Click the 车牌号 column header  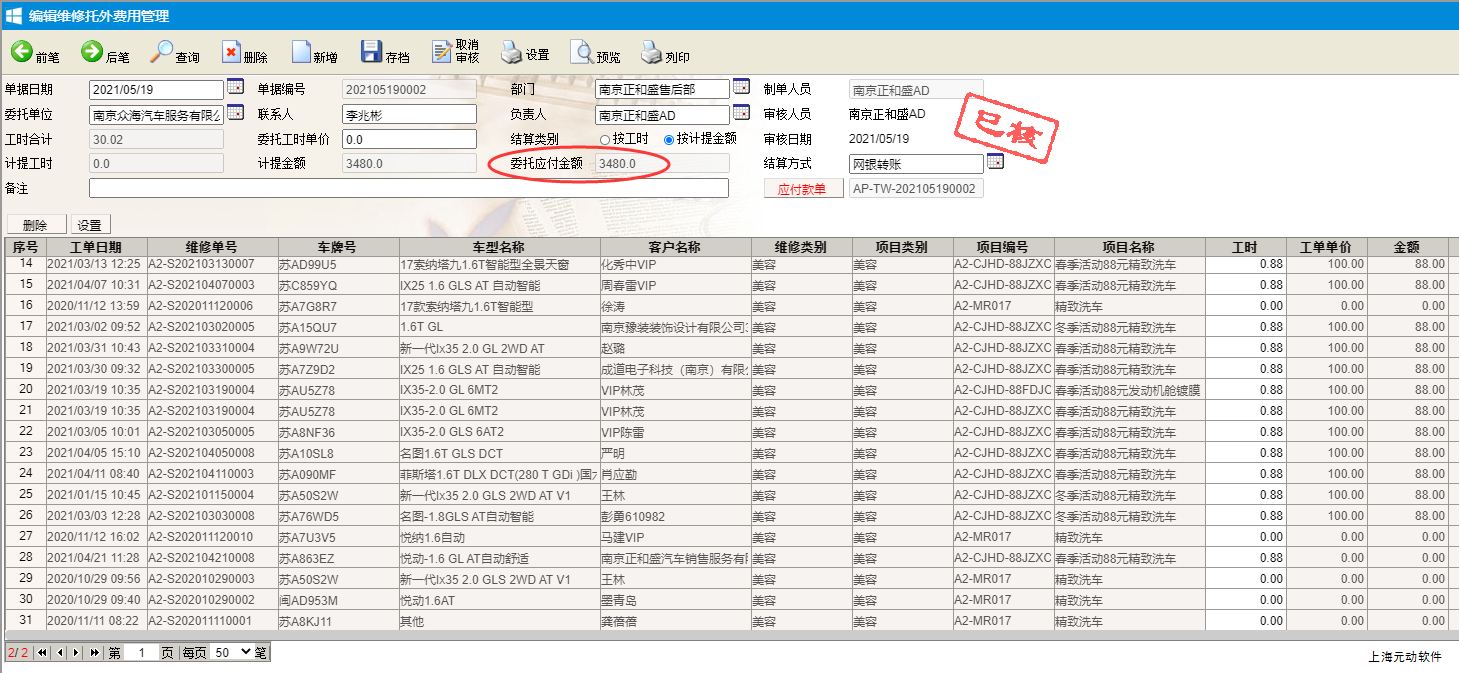[337, 247]
